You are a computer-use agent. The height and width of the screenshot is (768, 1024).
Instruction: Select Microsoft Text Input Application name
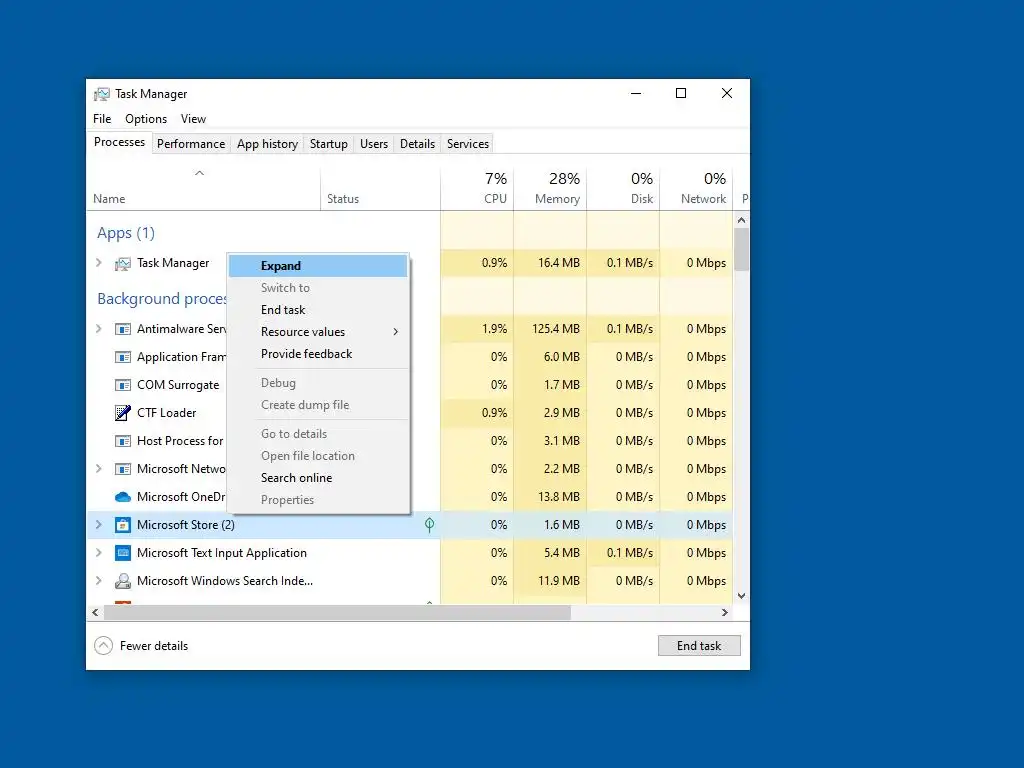click(x=222, y=553)
